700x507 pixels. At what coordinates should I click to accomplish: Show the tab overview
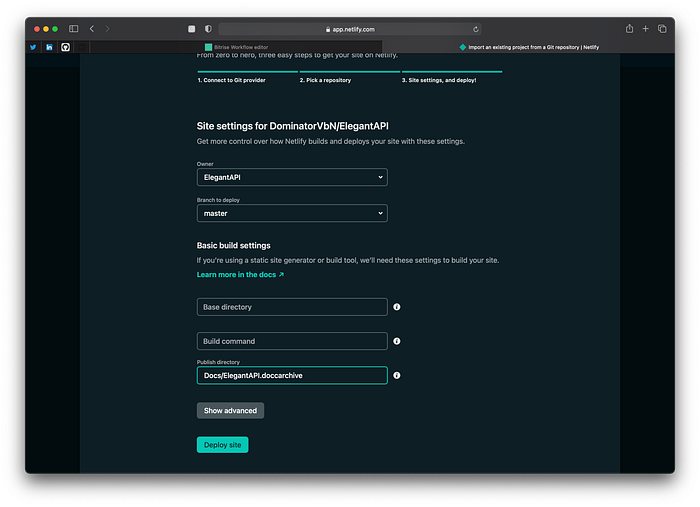tap(662, 29)
